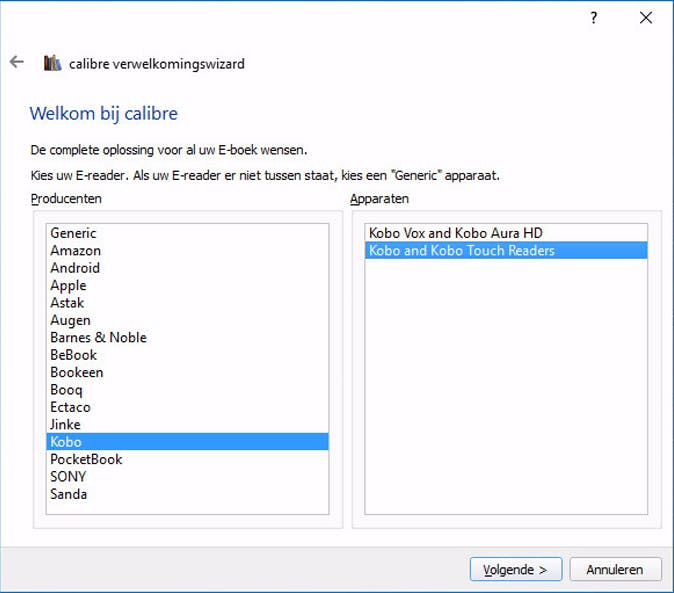Select Generic in the Producenten list
674x593 pixels.
[x=187, y=233]
